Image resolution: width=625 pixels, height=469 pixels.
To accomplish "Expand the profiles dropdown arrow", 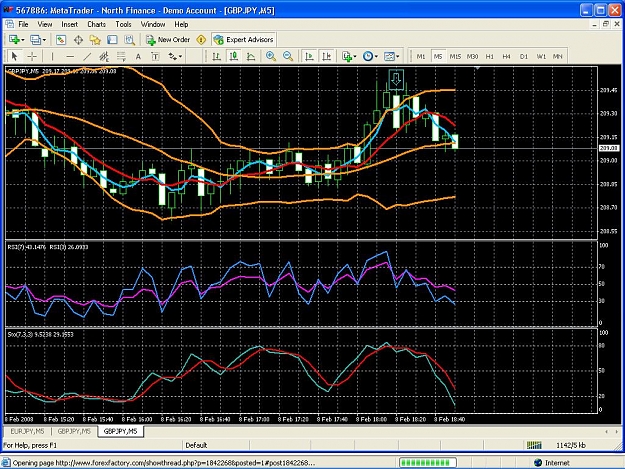I will click(44, 40).
